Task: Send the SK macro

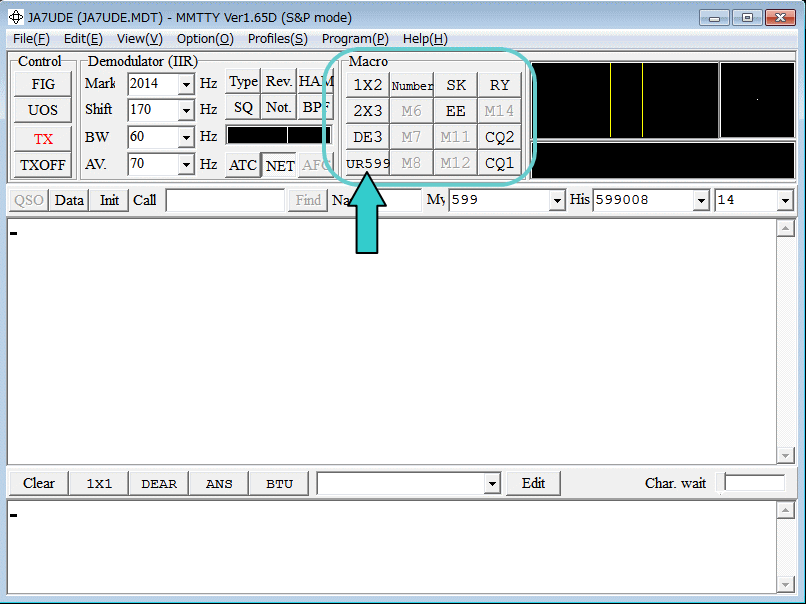Action: 455,85
